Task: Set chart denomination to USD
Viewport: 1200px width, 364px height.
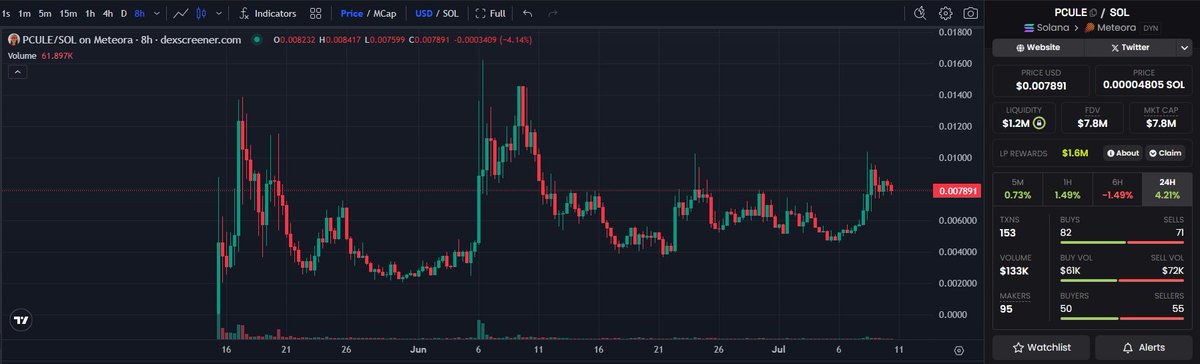Action: pyautogui.click(x=424, y=14)
